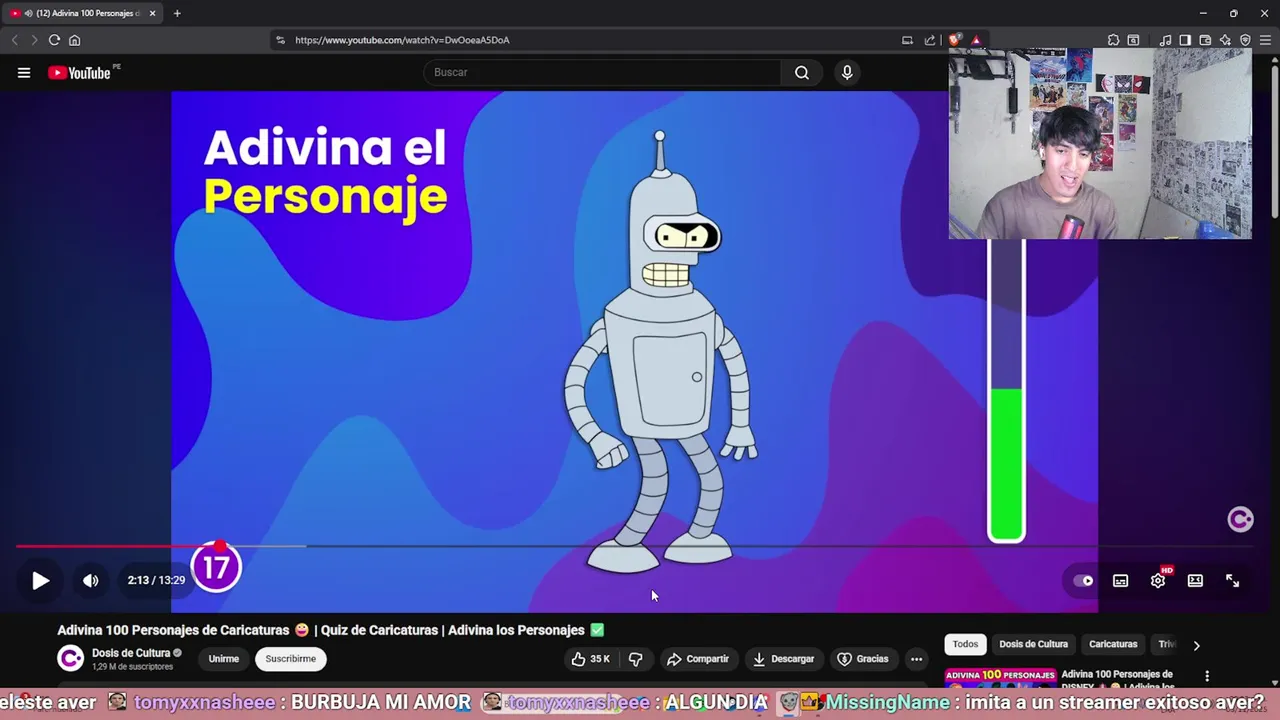Screen dimensions: 1280x720
Task: Go to YouTube home via logo
Action: coord(79,72)
